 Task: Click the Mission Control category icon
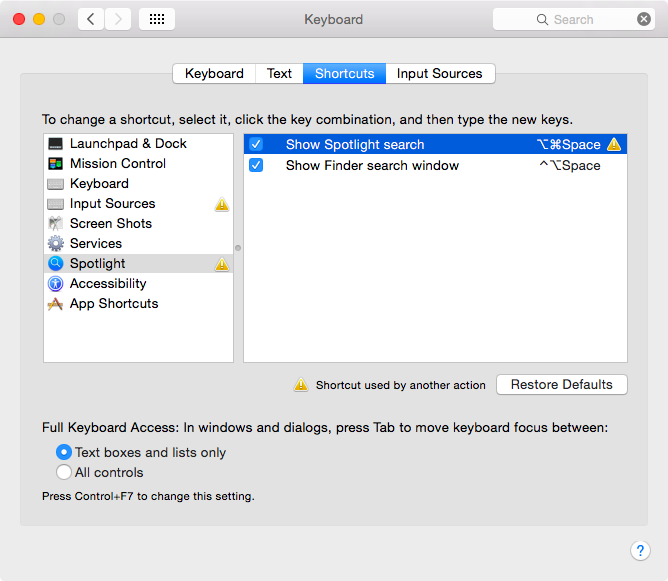[x=55, y=164]
